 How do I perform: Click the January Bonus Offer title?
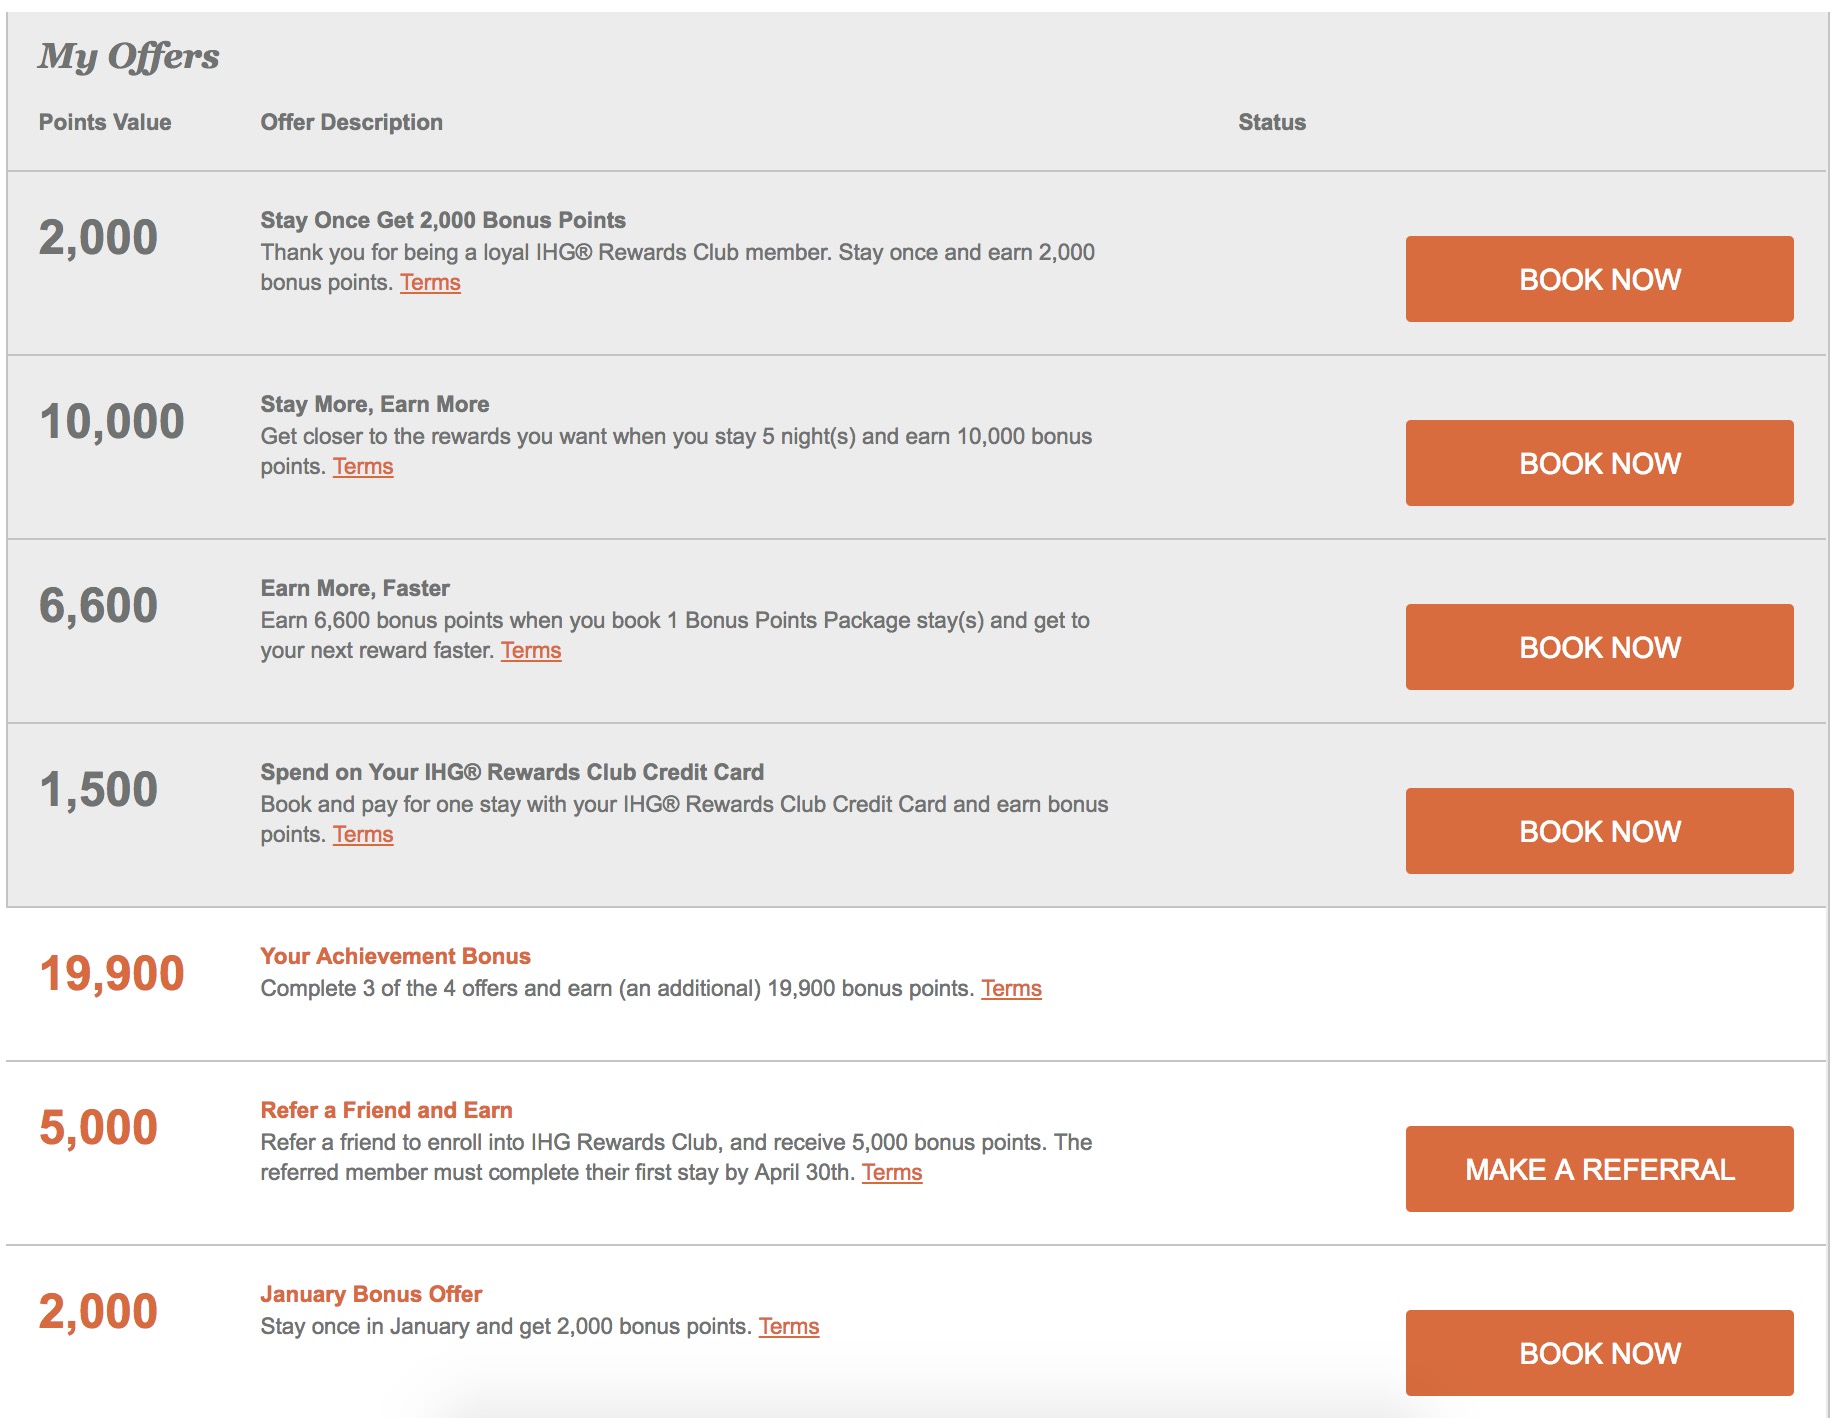pos(371,1294)
